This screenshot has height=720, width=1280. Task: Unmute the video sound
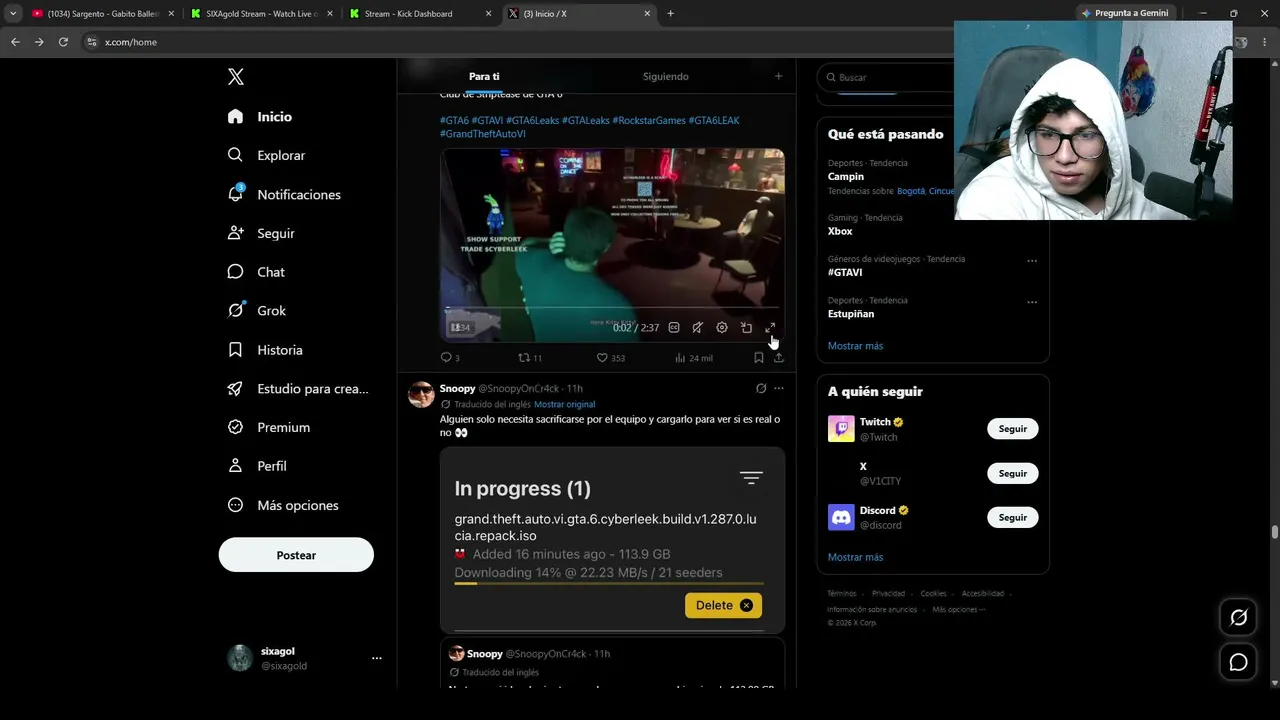click(698, 328)
